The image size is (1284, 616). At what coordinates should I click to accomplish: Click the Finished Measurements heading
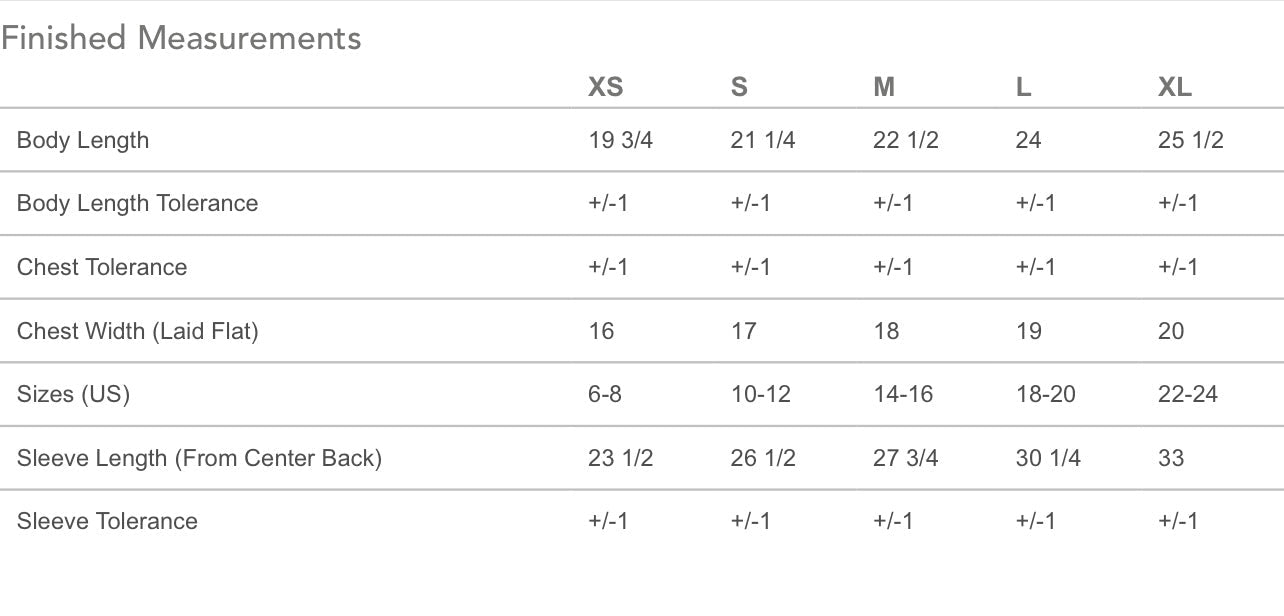(181, 38)
